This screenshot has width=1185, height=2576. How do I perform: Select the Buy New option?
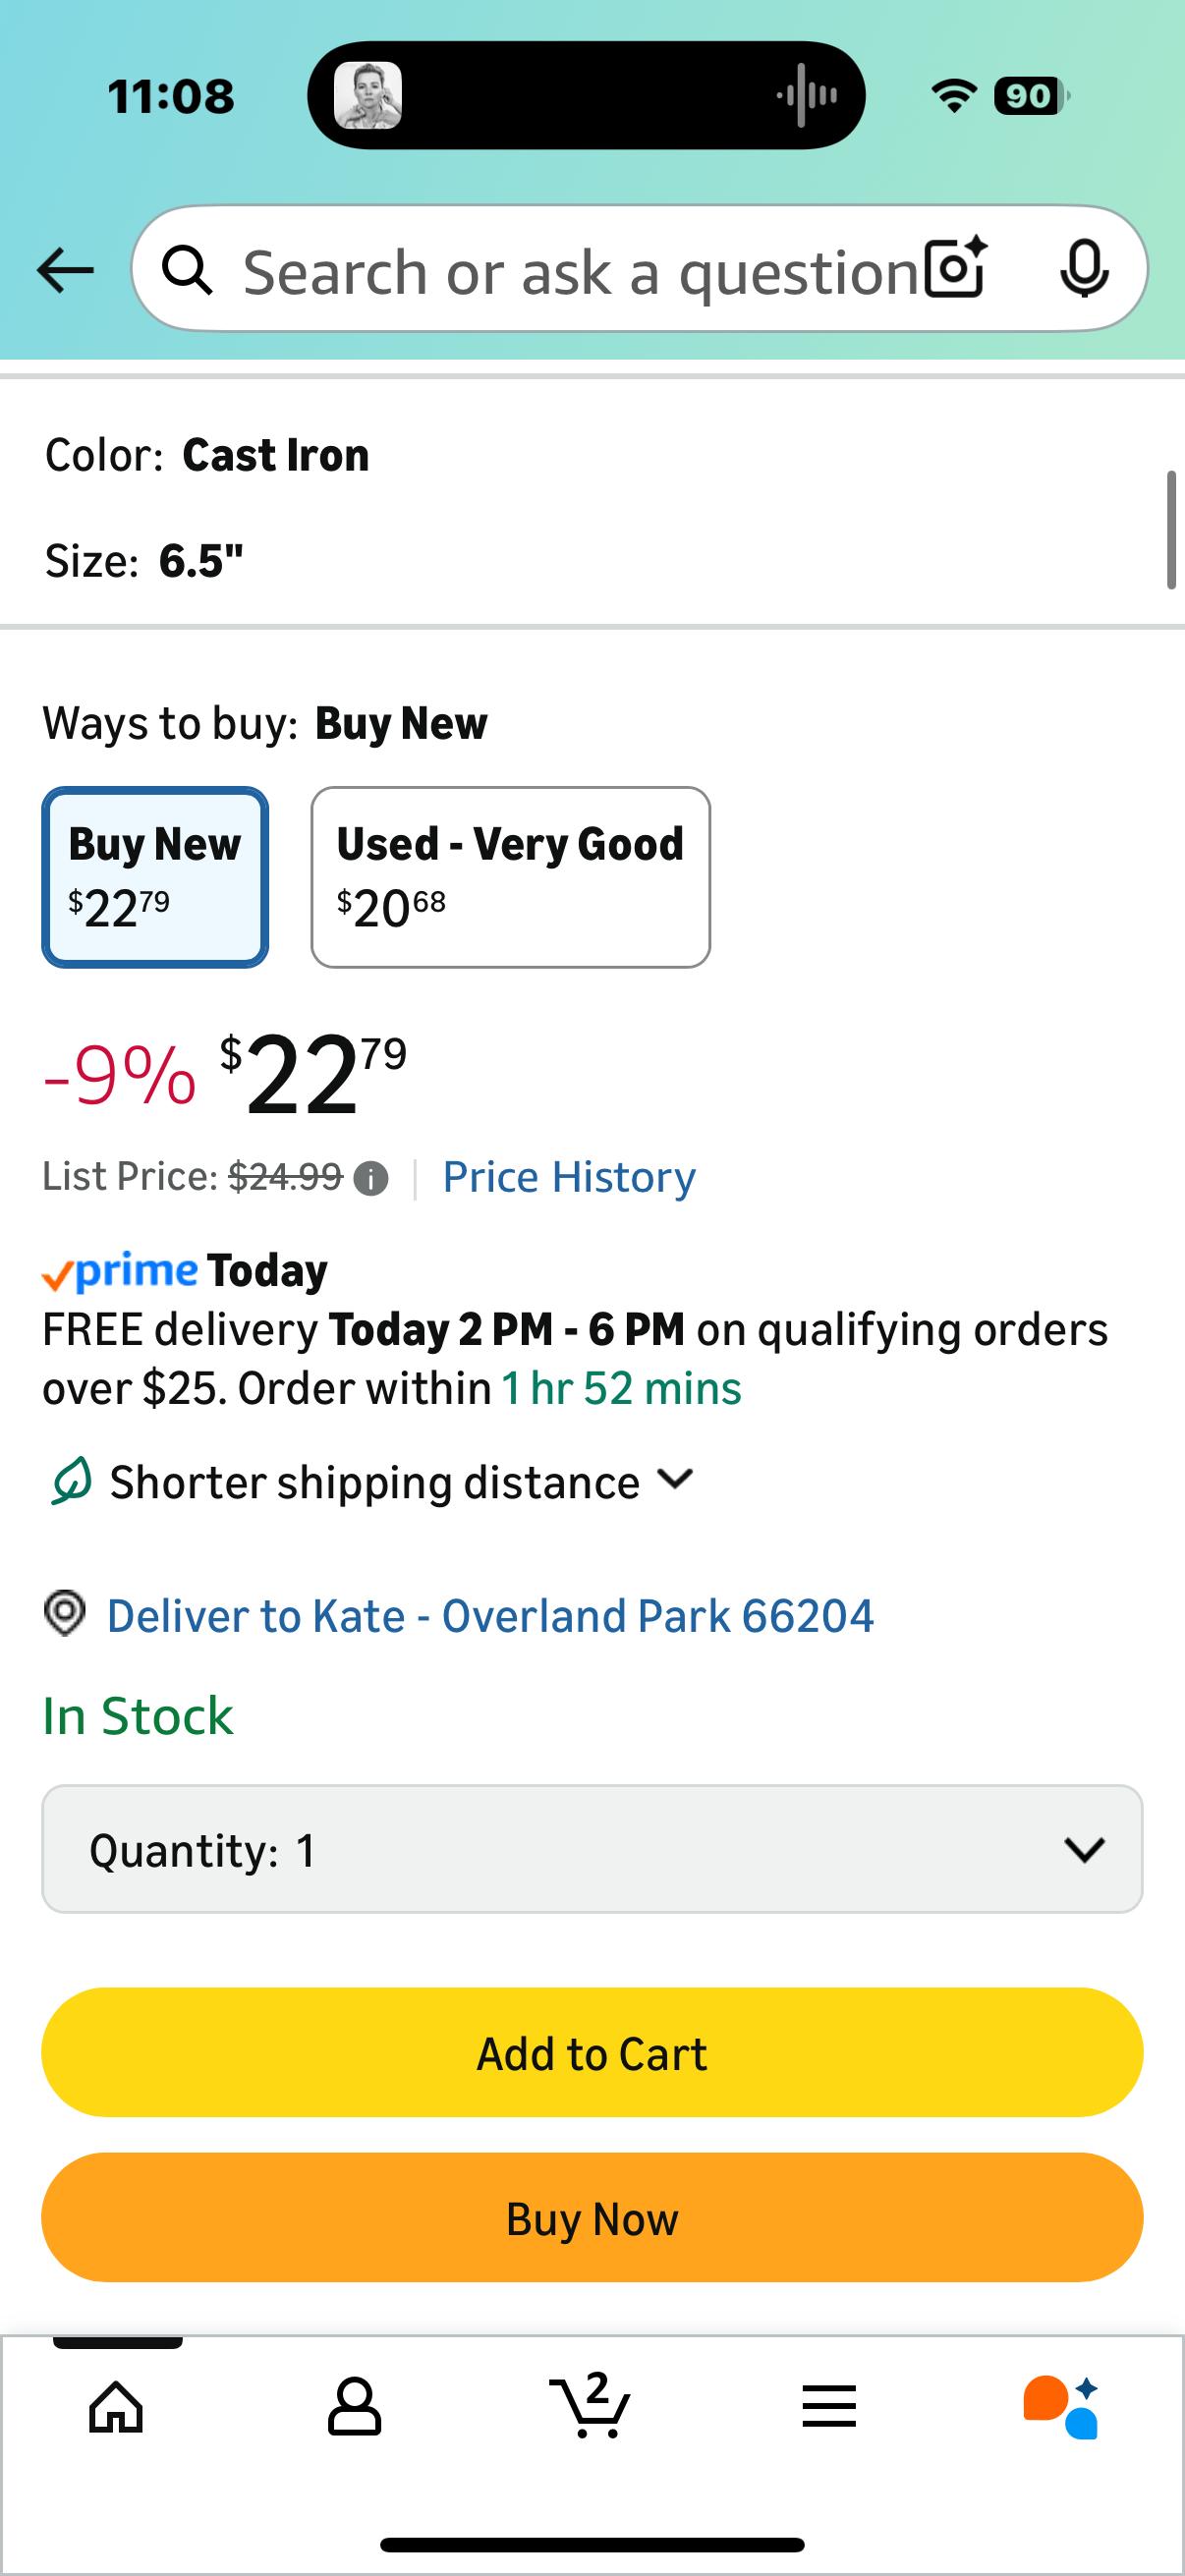coord(155,877)
